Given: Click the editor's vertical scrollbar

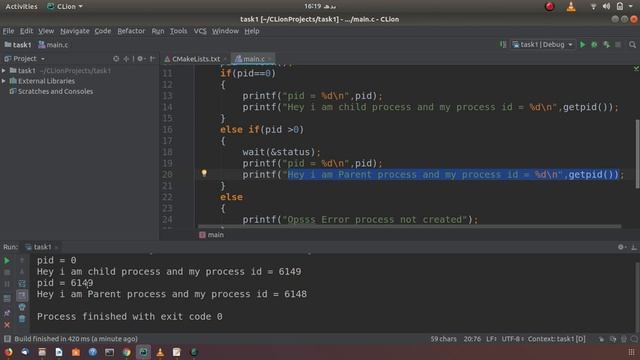Looking at the screenshot, I should 637,153.
